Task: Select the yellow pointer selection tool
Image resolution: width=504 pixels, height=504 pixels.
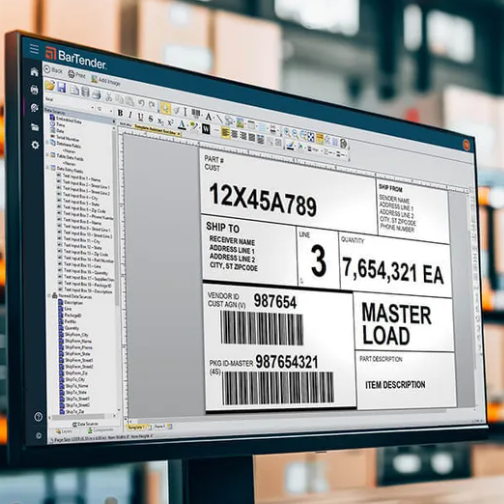Action: [x=165, y=108]
